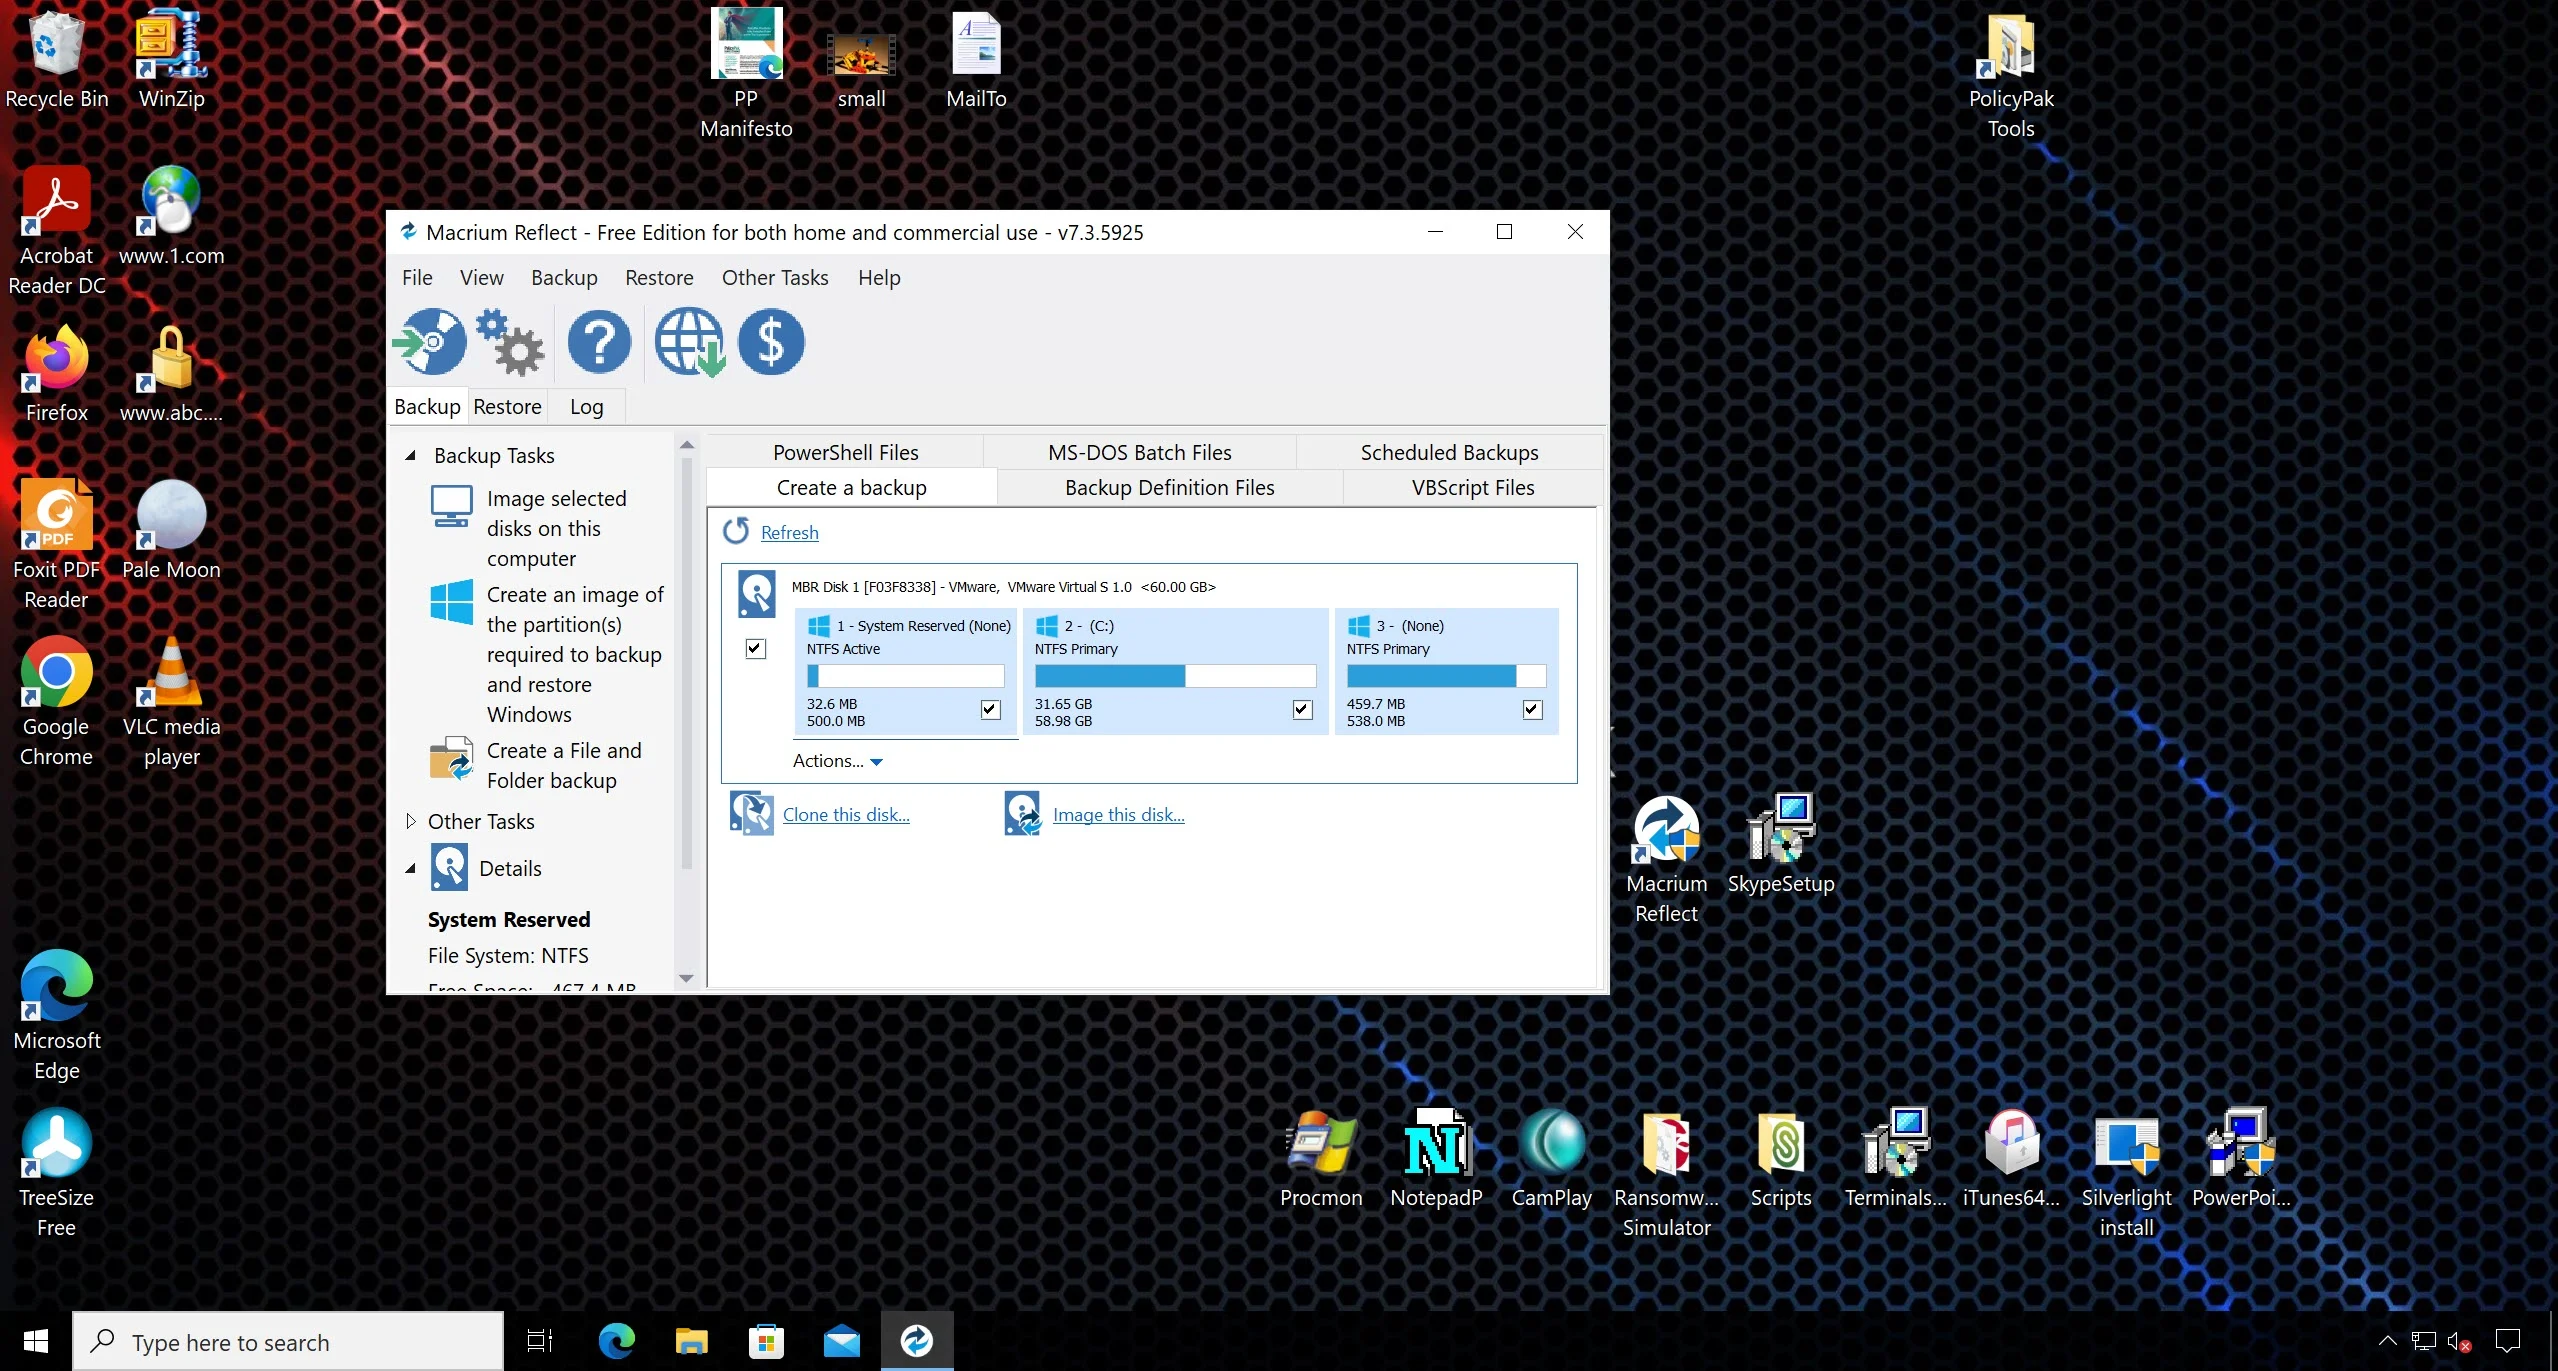This screenshot has width=2558, height=1371.
Task: Open the Help menu
Action: tap(879, 277)
